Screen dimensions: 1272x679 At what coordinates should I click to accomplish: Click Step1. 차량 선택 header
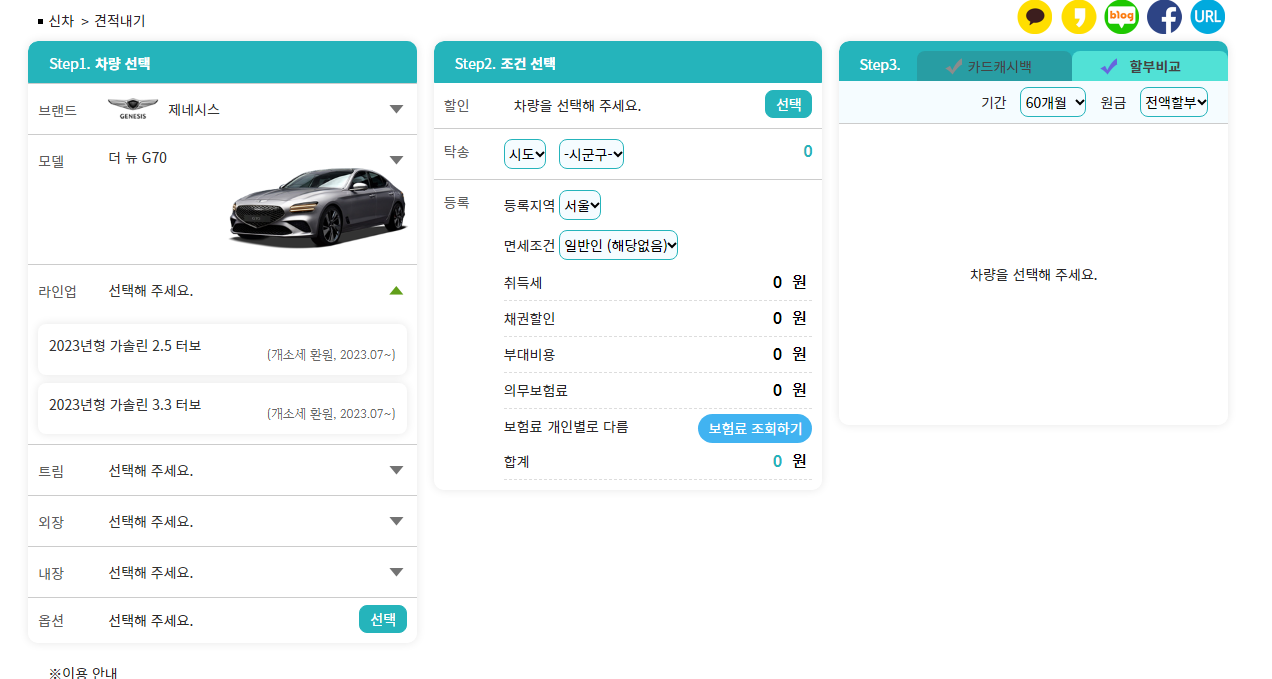point(222,63)
